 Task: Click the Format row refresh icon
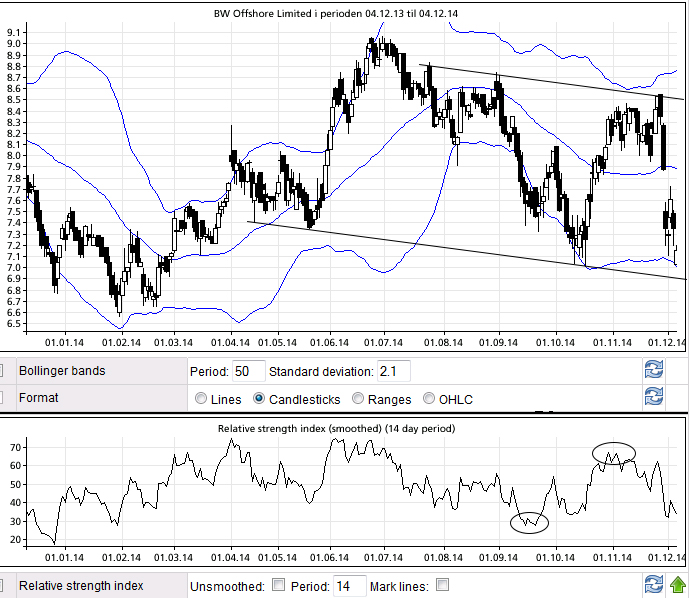(654, 397)
